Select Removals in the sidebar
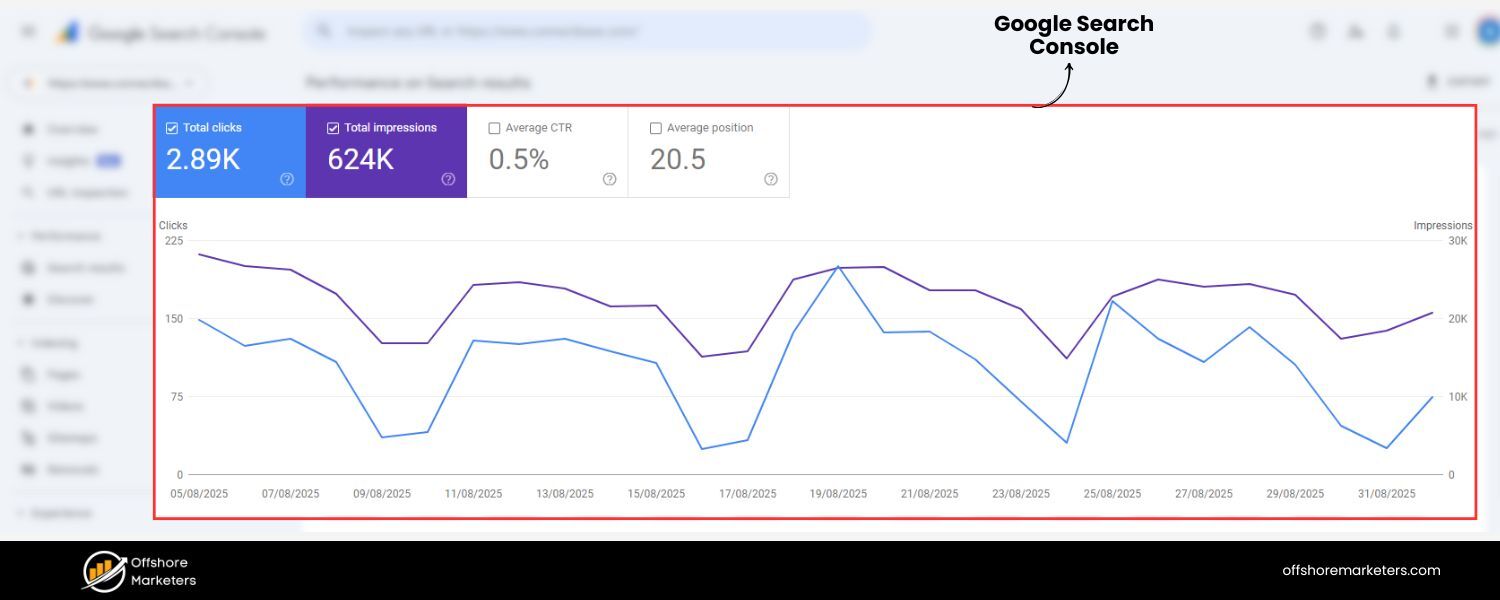 (70, 469)
